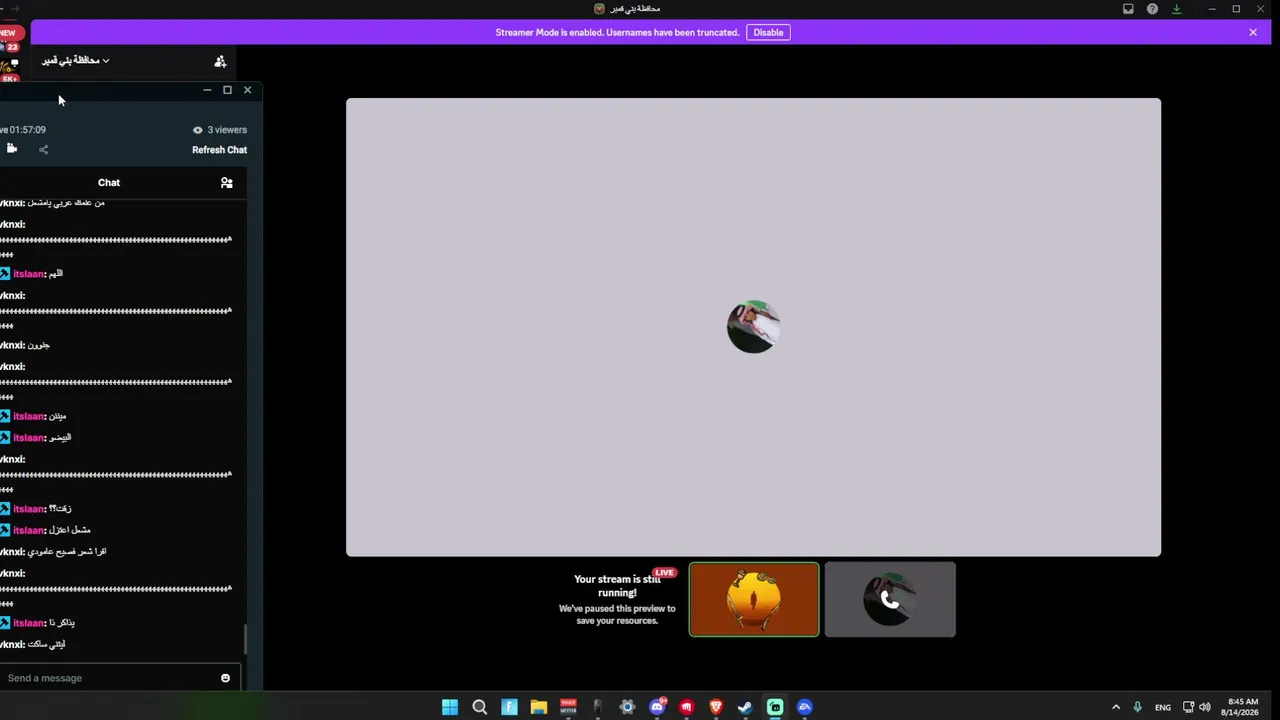The image size is (1280, 720).
Task: Click the chat scrollbar thumb
Action: (245, 640)
